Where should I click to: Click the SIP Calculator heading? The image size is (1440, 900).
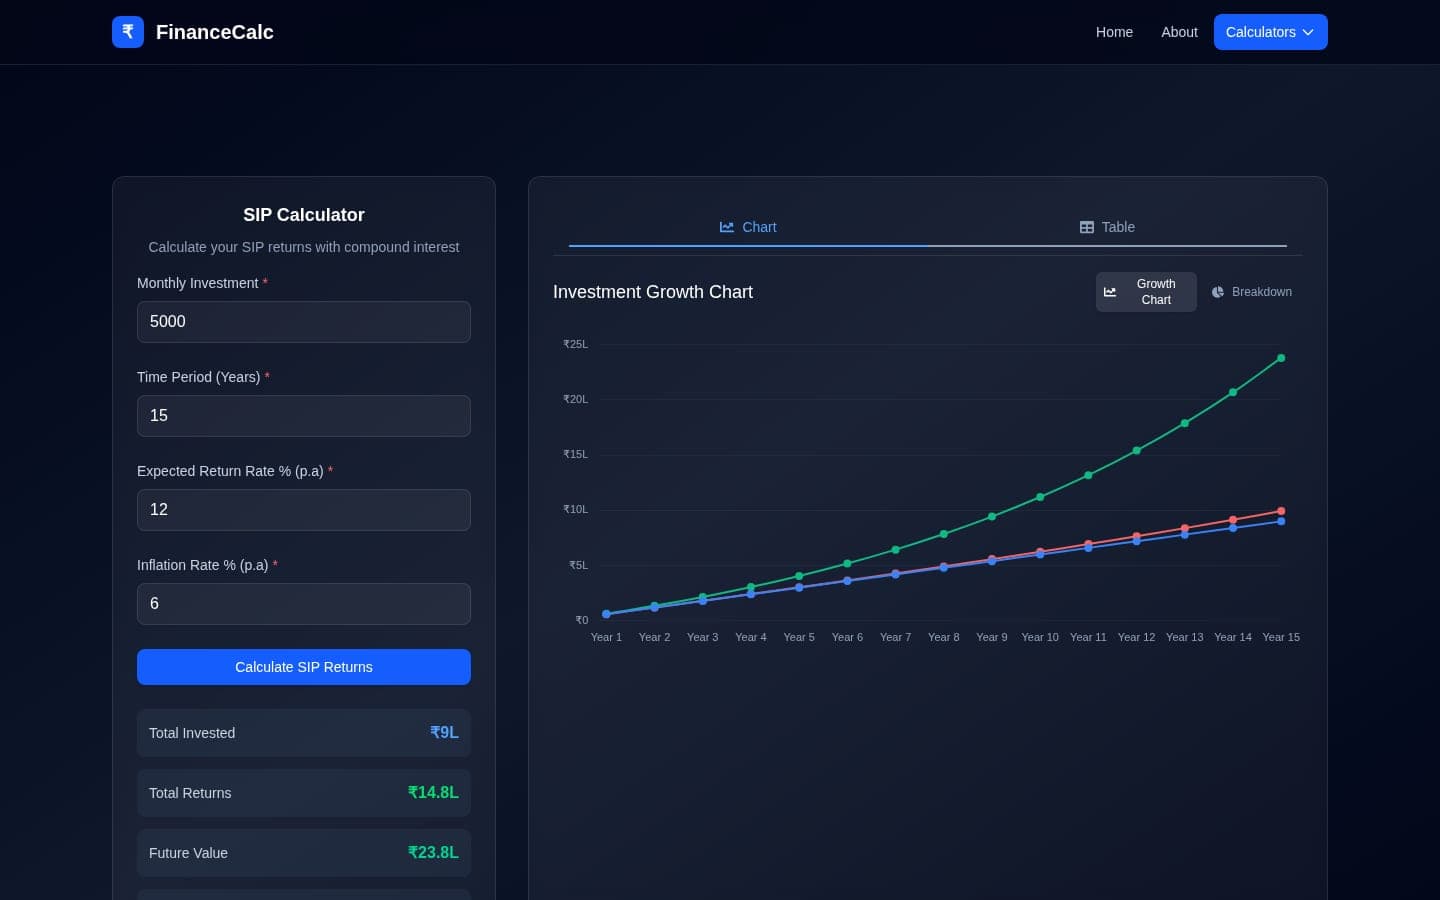point(304,215)
